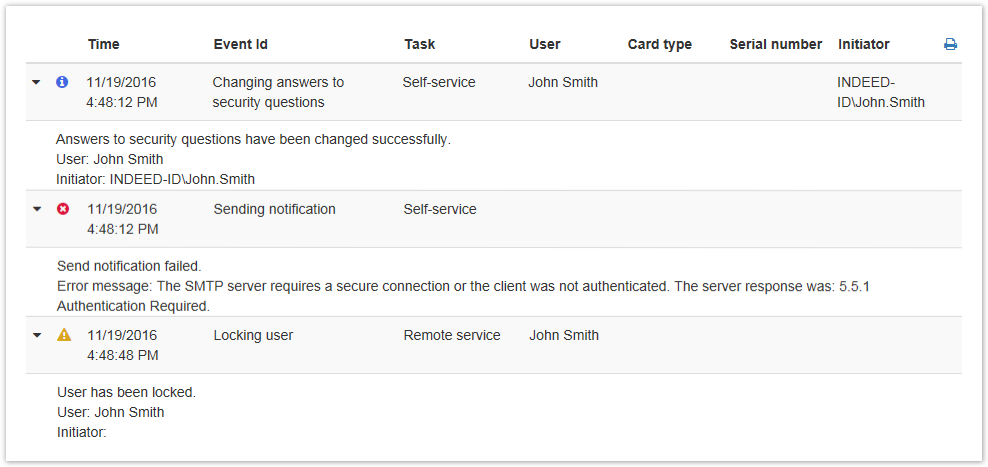Collapse the Sending notification event row
Image resolution: width=988 pixels, height=467 pixels.
[37, 209]
